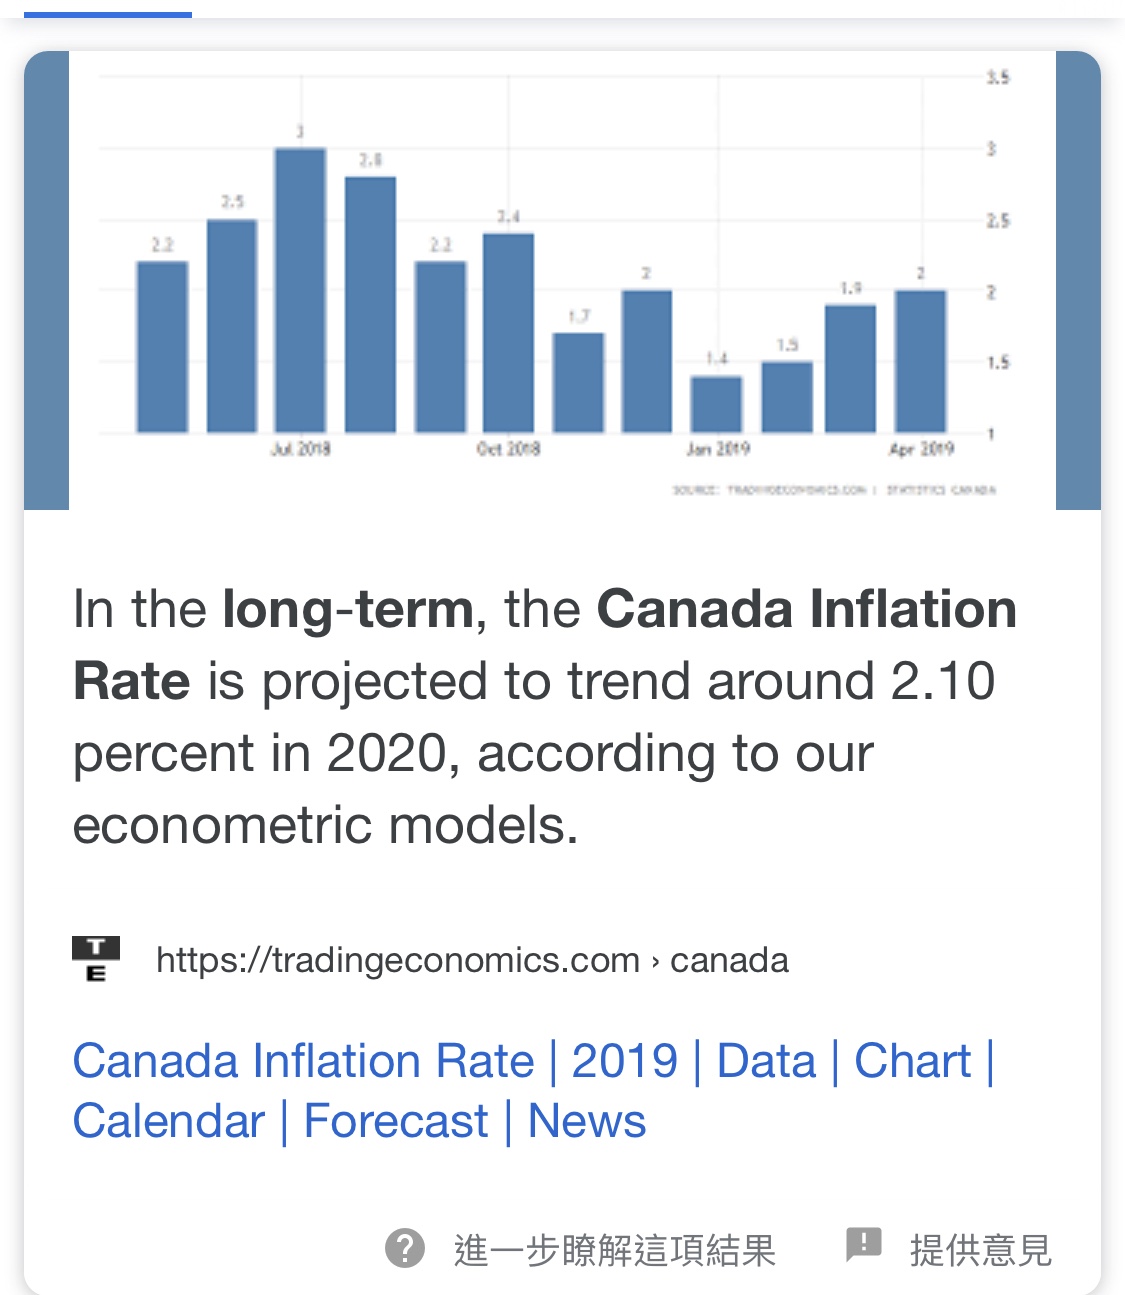Image resolution: width=1125 pixels, height=1295 pixels.
Task: Click the word Forecast in the result title
Action: click(x=396, y=1121)
